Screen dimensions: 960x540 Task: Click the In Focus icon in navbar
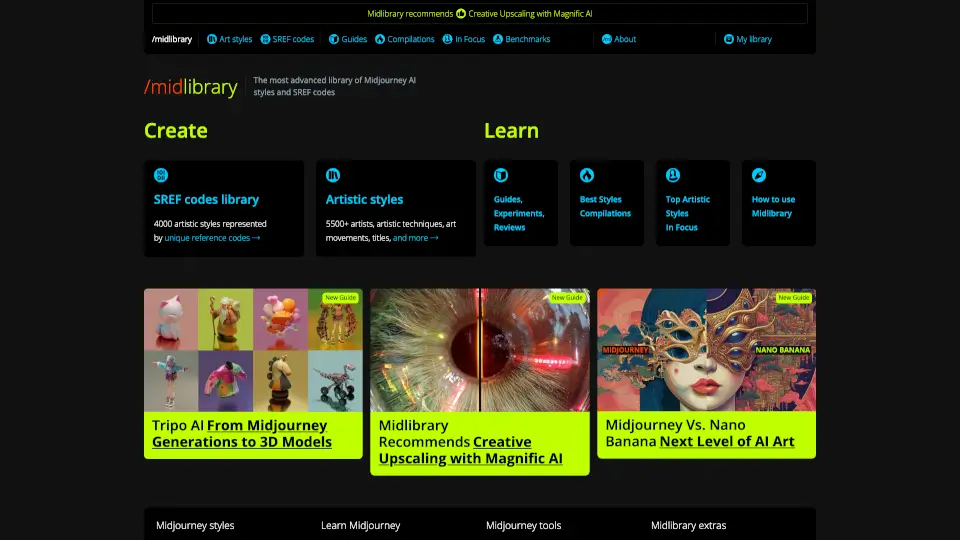[x=448, y=39]
